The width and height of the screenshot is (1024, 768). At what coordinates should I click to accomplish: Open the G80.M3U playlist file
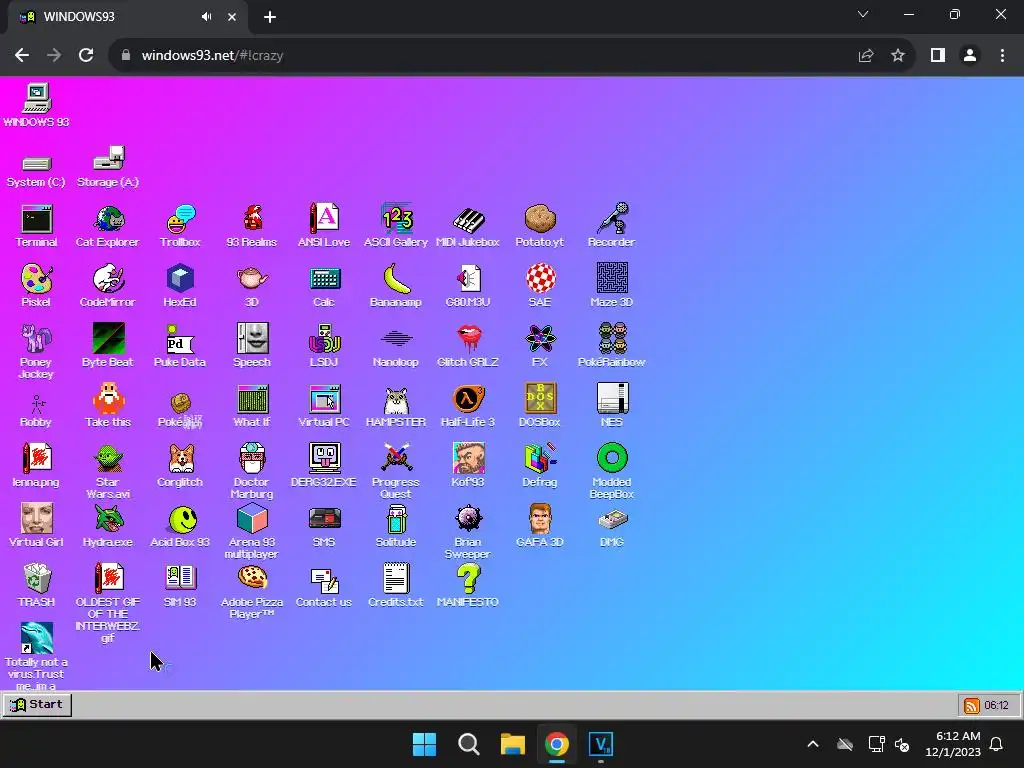(x=468, y=286)
